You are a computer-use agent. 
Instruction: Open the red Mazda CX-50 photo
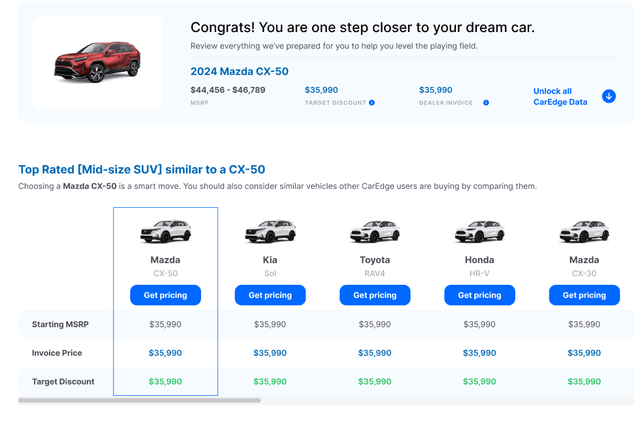tap(97, 63)
